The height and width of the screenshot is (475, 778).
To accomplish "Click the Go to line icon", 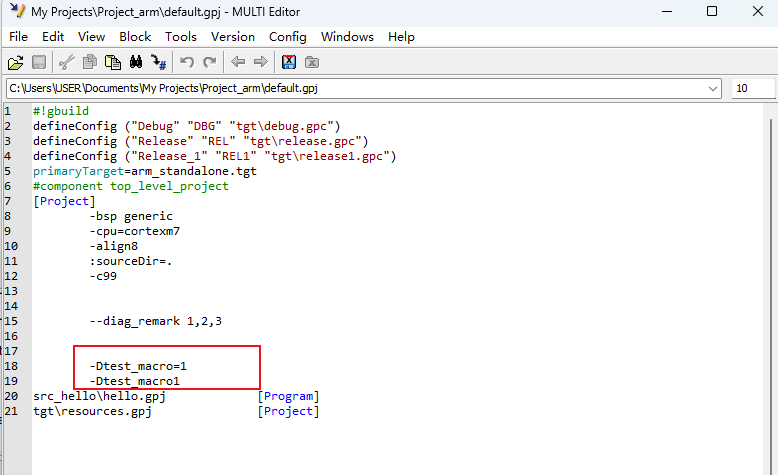I will tap(159, 62).
